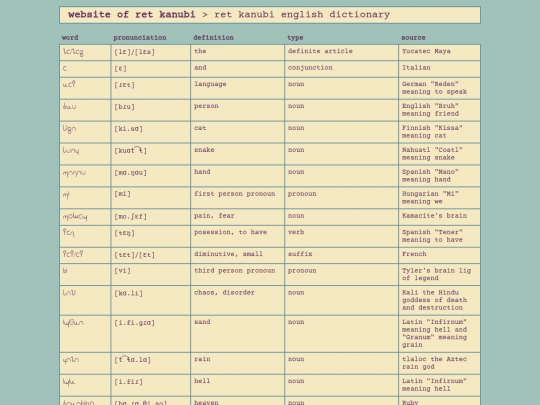Select the pronunciation cell '[kɑ.li]'
Viewport: 540px width, 405px height.
point(150,300)
